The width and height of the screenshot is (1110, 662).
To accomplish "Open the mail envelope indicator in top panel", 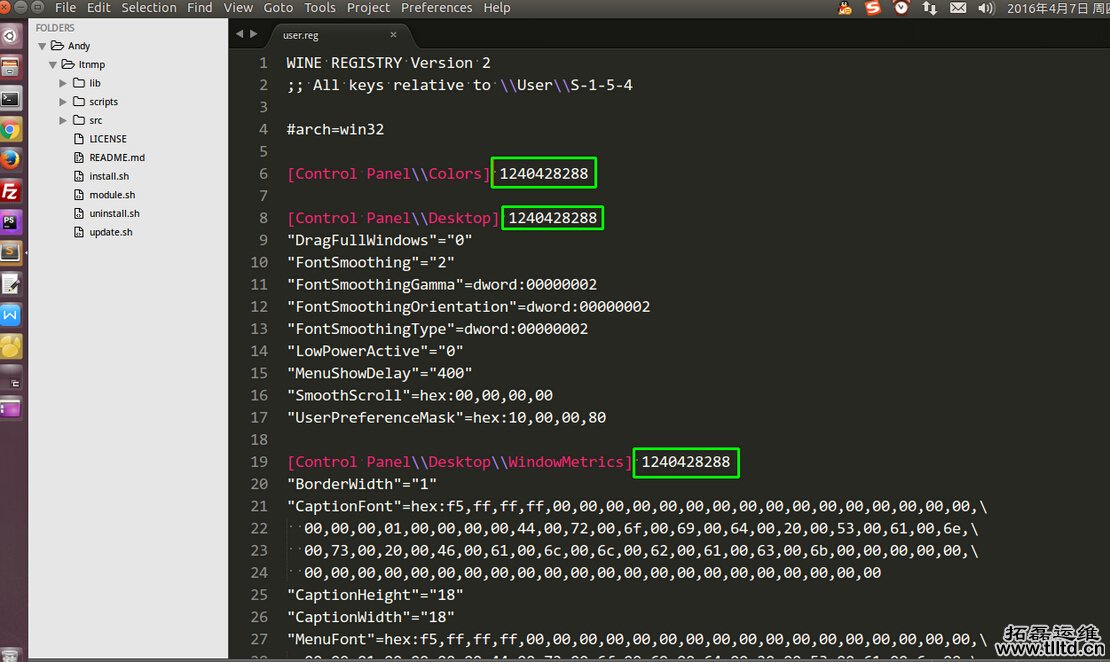I will tap(957, 9).
